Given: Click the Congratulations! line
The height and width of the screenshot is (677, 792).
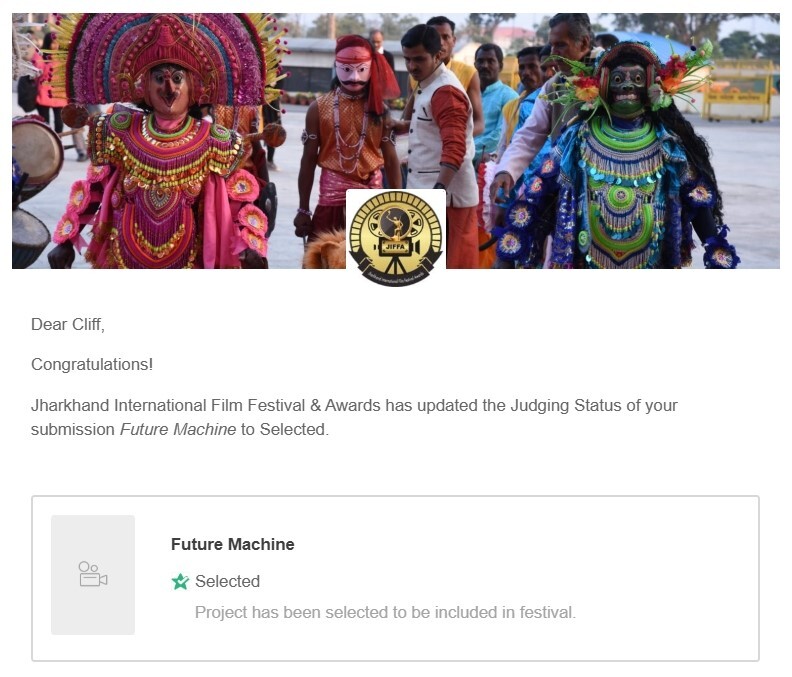Looking at the screenshot, I should coord(92,364).
